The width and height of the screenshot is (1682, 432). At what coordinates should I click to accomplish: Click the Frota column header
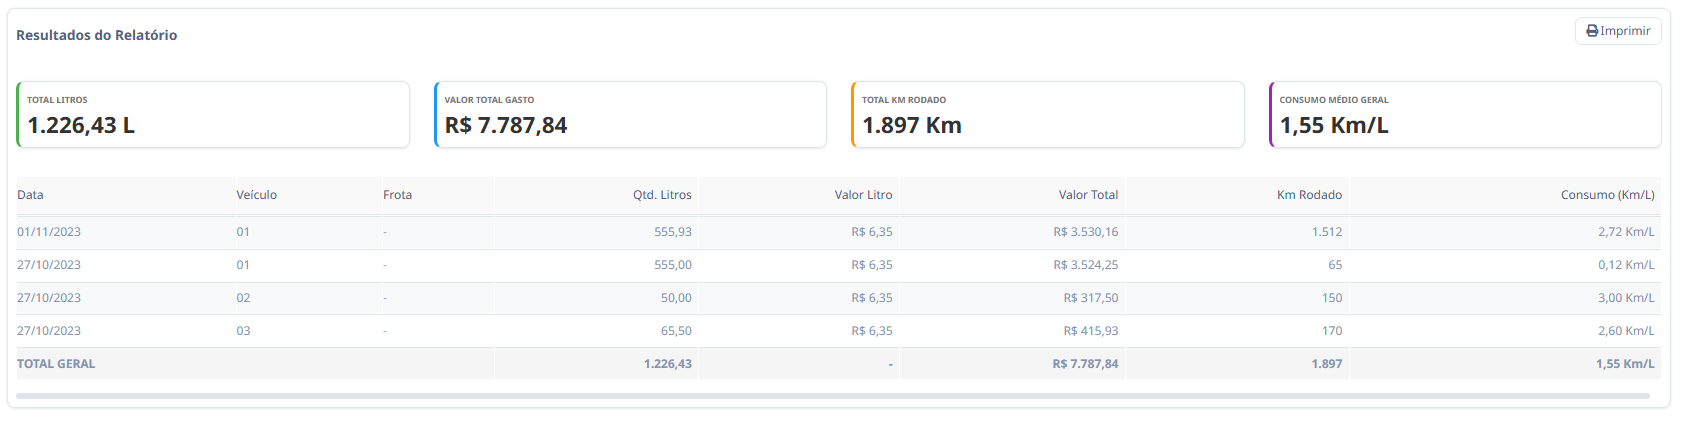pyautogui.click(x=397, y=195)
